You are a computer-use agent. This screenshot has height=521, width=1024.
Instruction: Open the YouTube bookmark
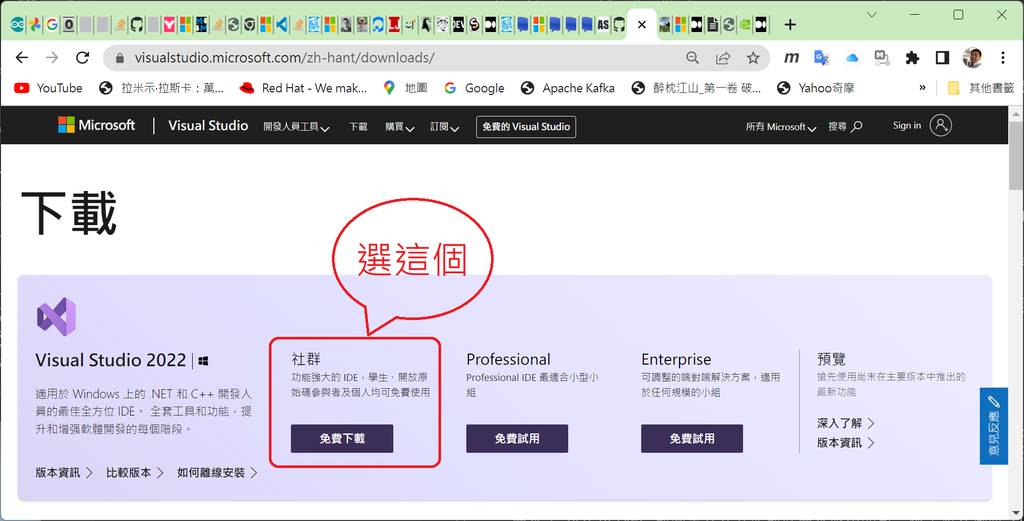(48, 88)
